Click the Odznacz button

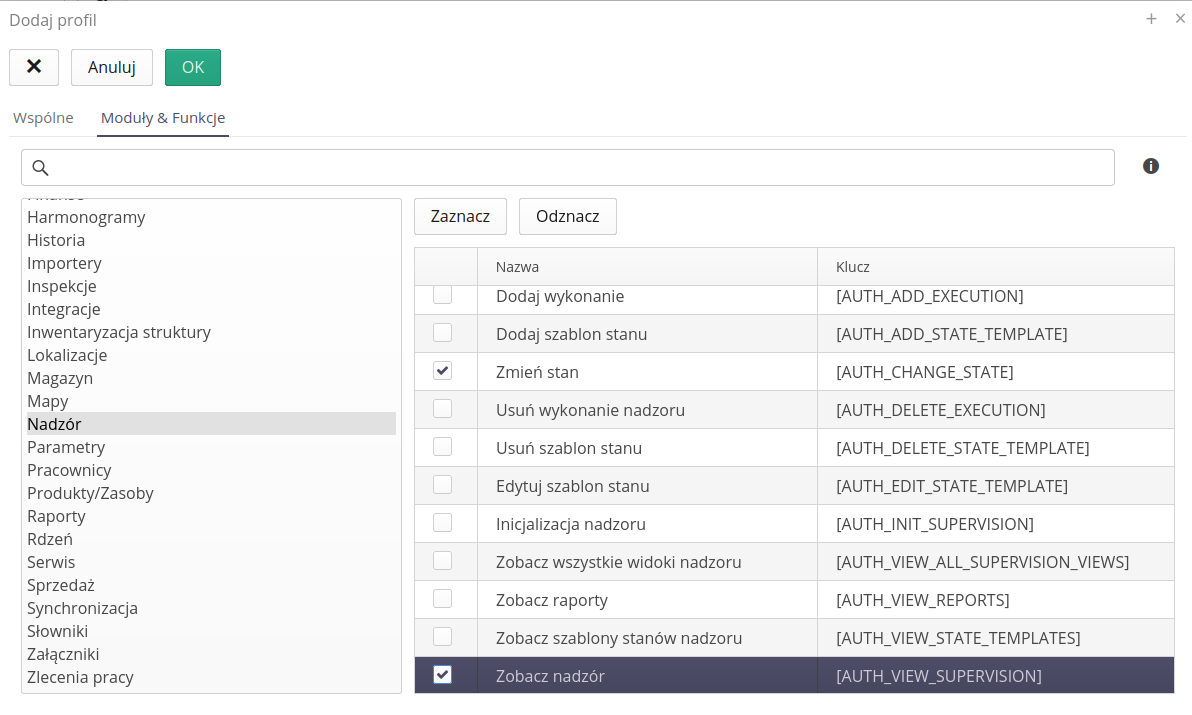pos(567,216)
